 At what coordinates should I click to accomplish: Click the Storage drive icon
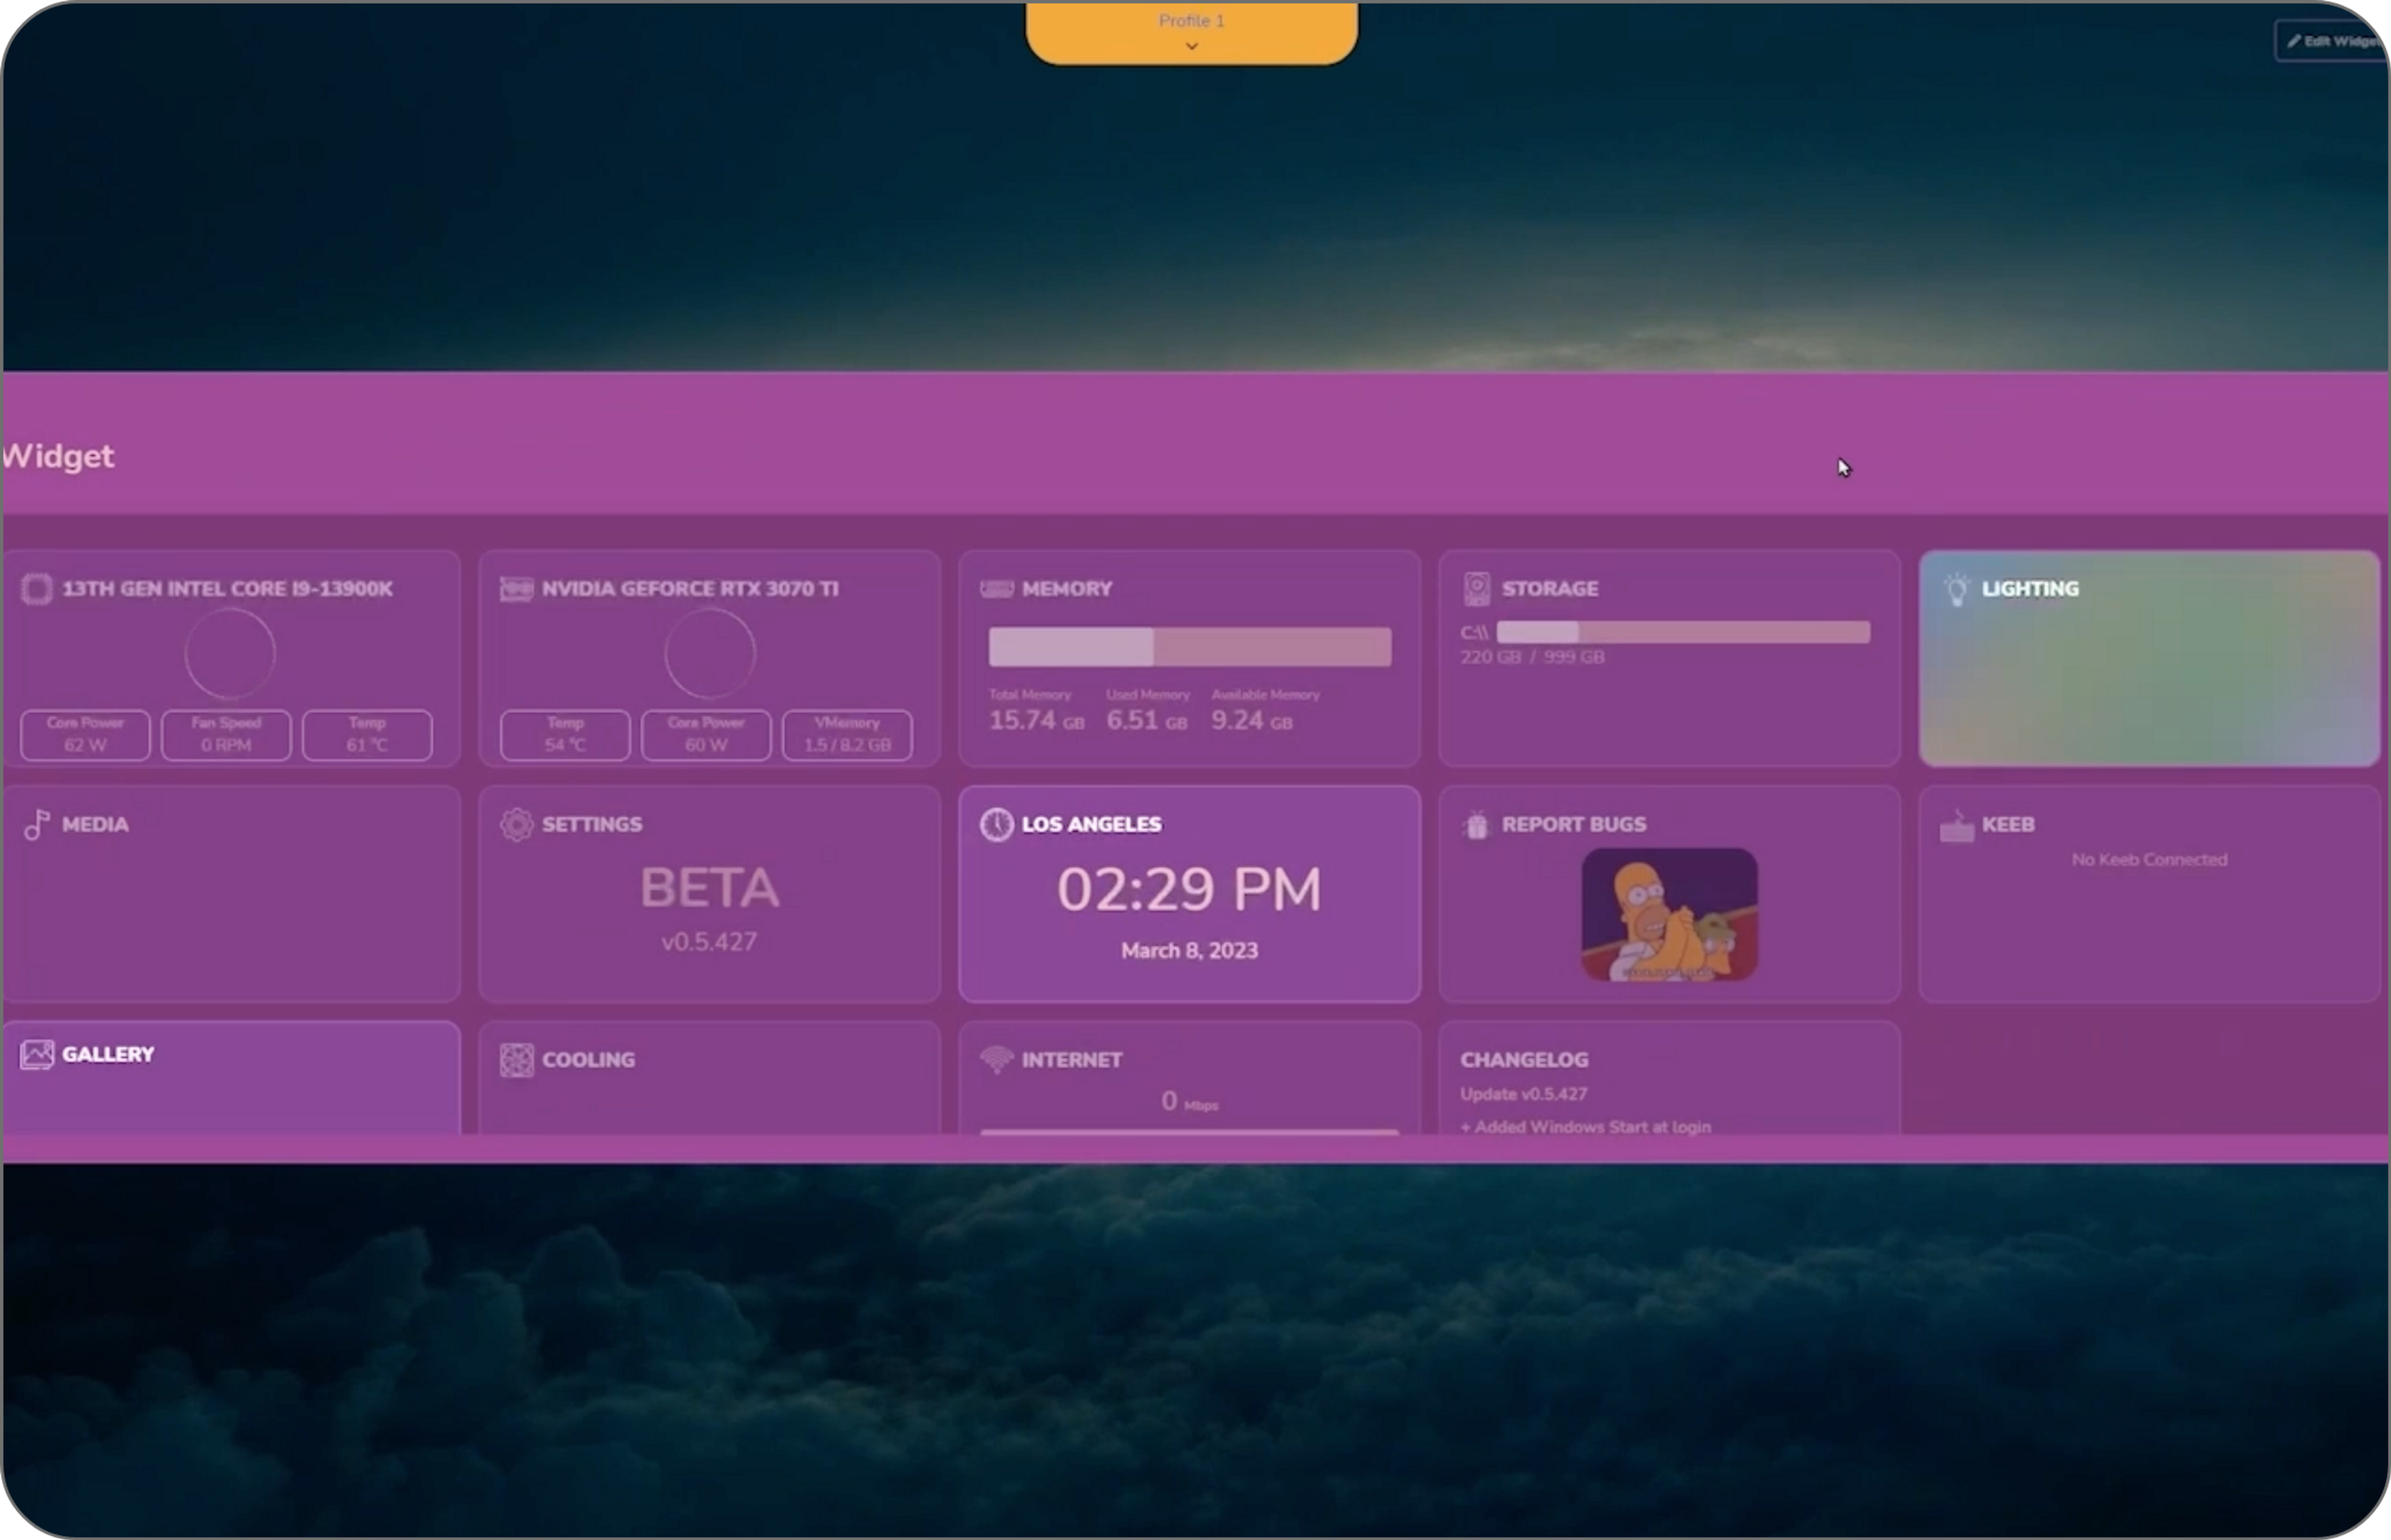tap(1476, 588)
